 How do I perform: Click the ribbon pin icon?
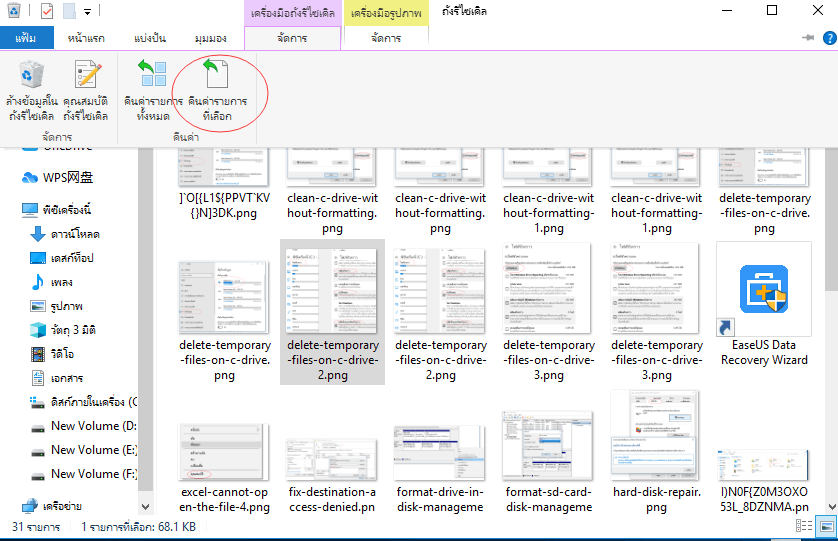808,37
